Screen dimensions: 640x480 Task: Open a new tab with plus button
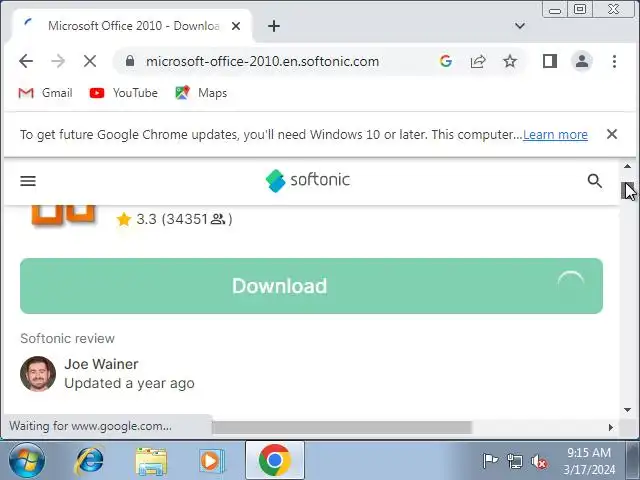(274, 26)
